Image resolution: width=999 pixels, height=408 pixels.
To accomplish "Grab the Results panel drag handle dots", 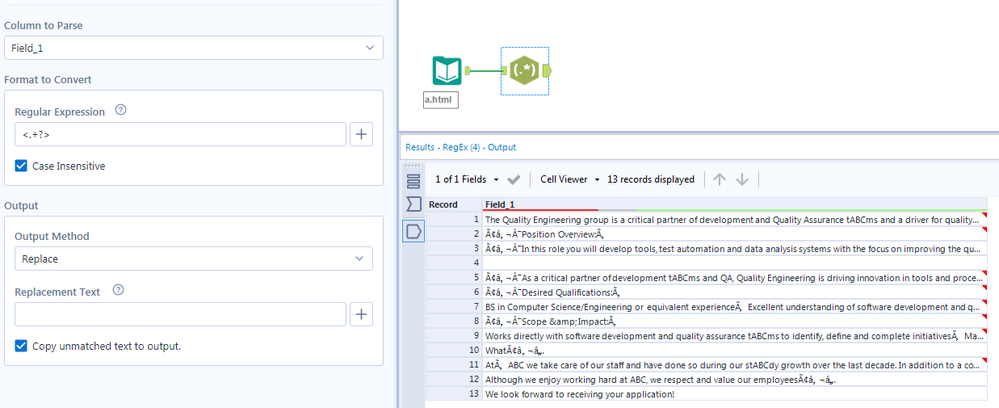I will [x=413, y=166].
